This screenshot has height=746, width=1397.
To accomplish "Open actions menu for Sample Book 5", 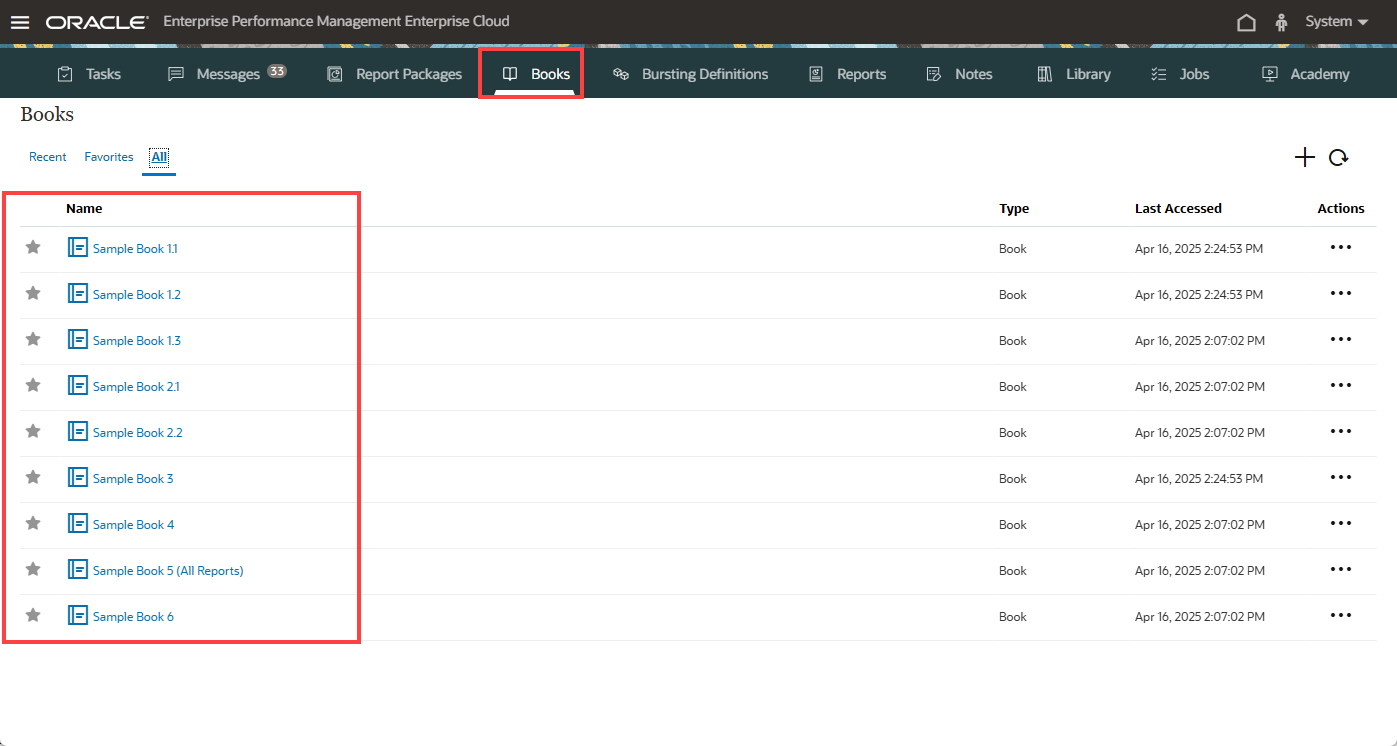I will tap(1341, 570).
